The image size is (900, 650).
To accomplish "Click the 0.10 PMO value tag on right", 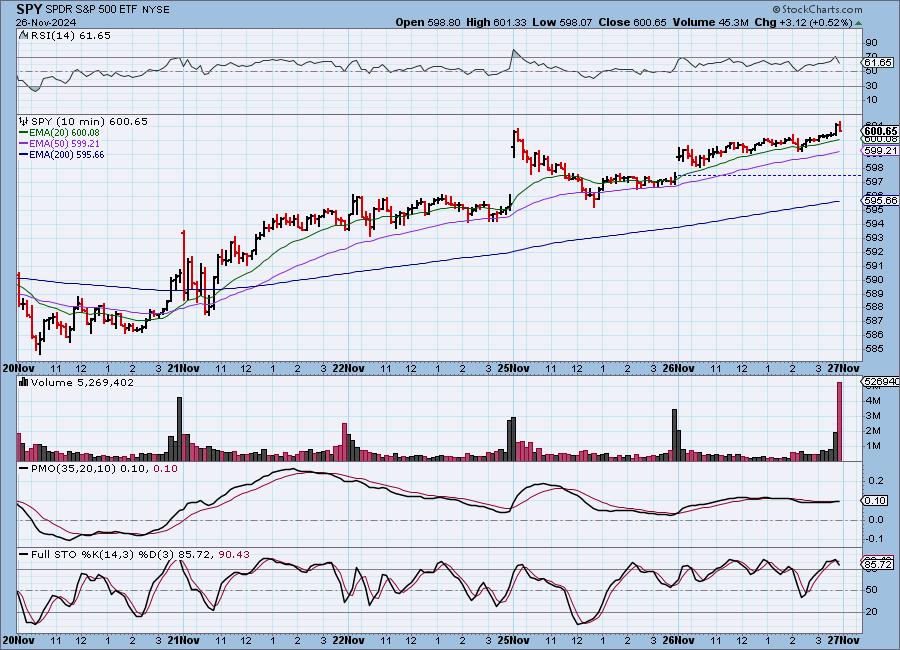I will [875, 501].
